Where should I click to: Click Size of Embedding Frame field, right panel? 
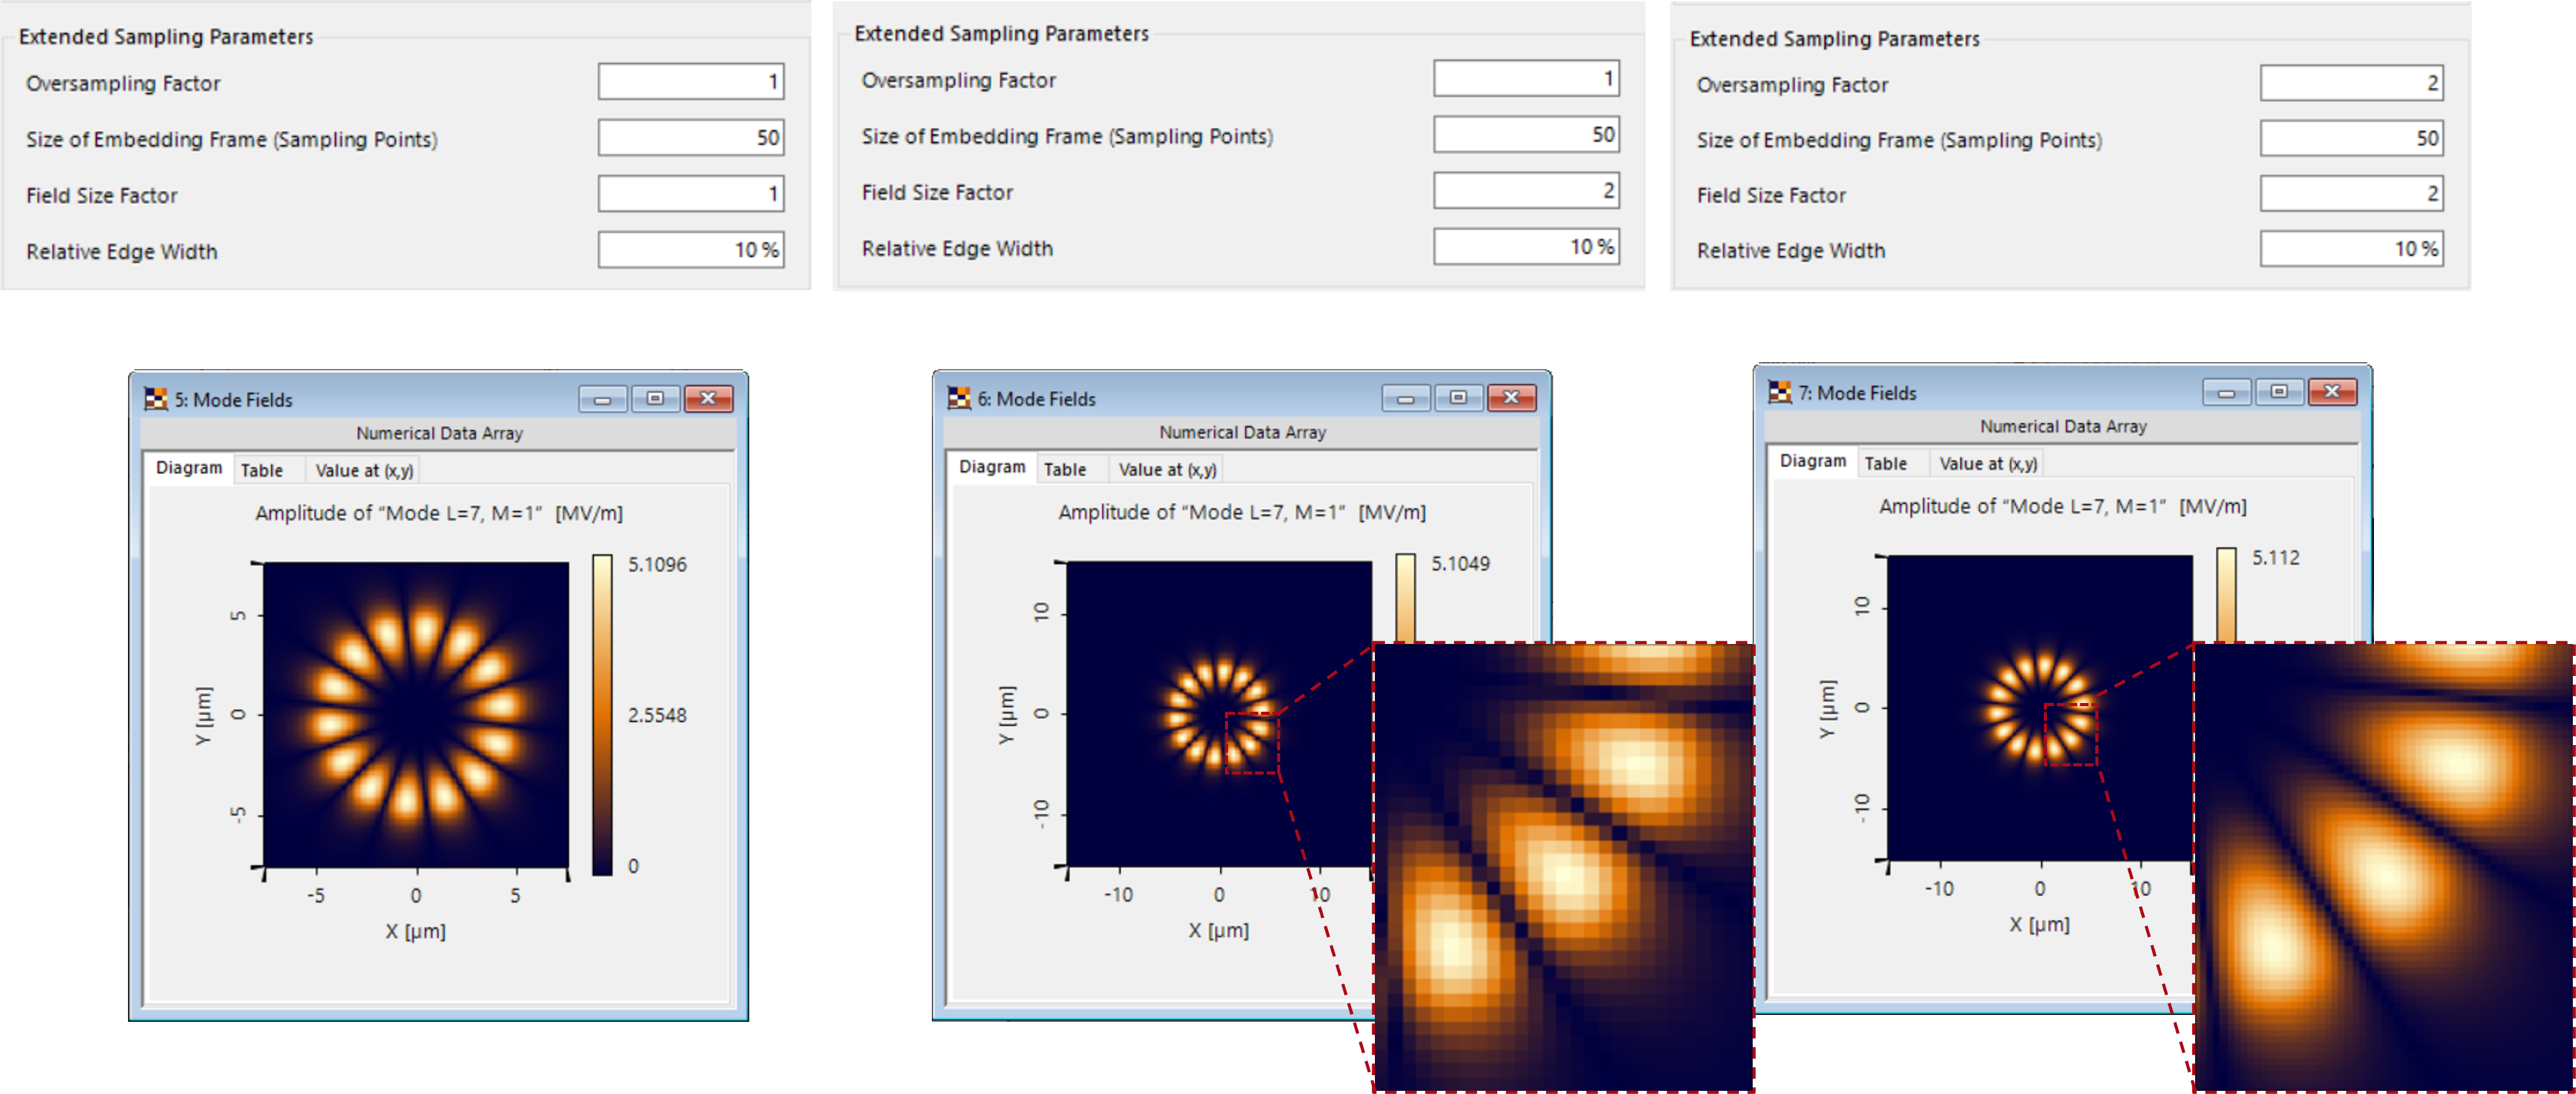2351,139
